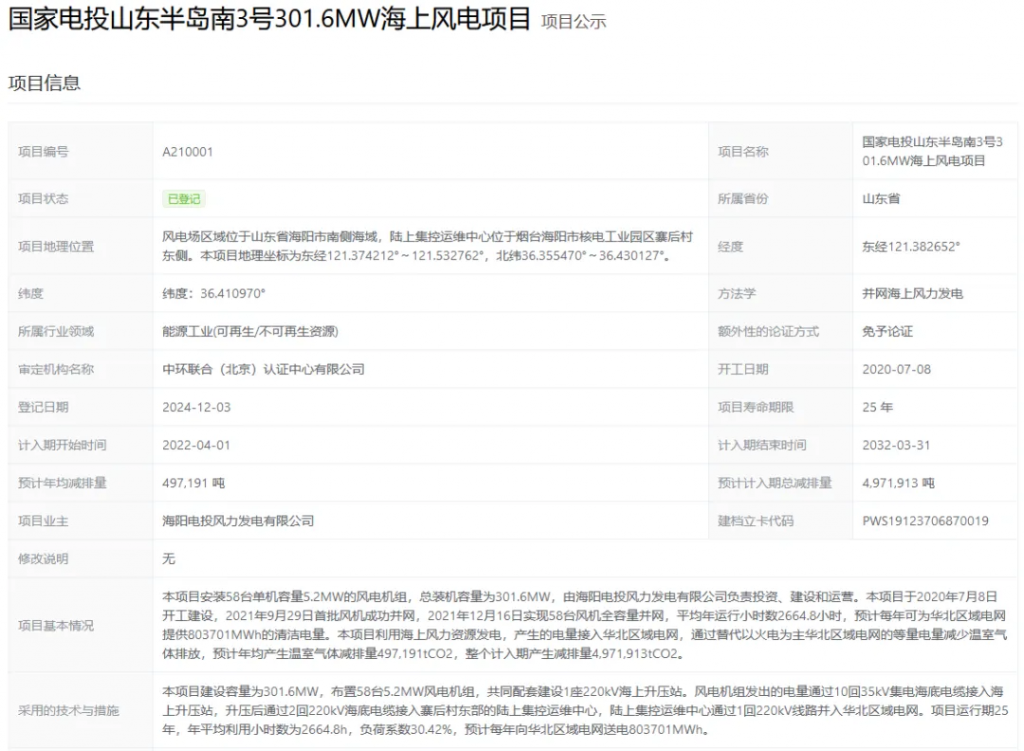
Task: Click the 25 年 project lifetime value
Action: (877, 407)
